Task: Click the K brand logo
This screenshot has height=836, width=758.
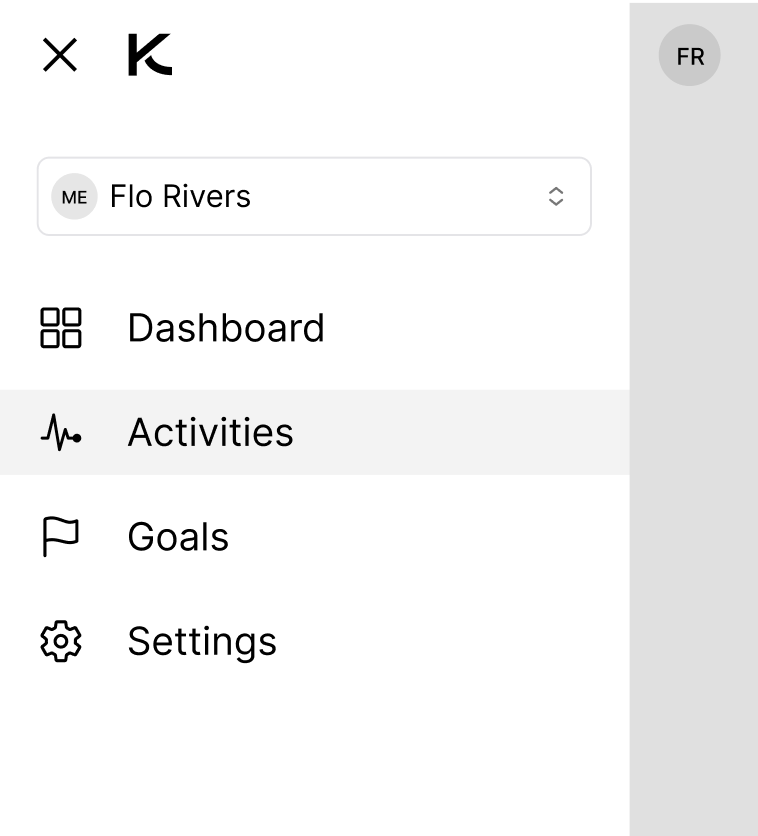Action: (x=150, y=55)
